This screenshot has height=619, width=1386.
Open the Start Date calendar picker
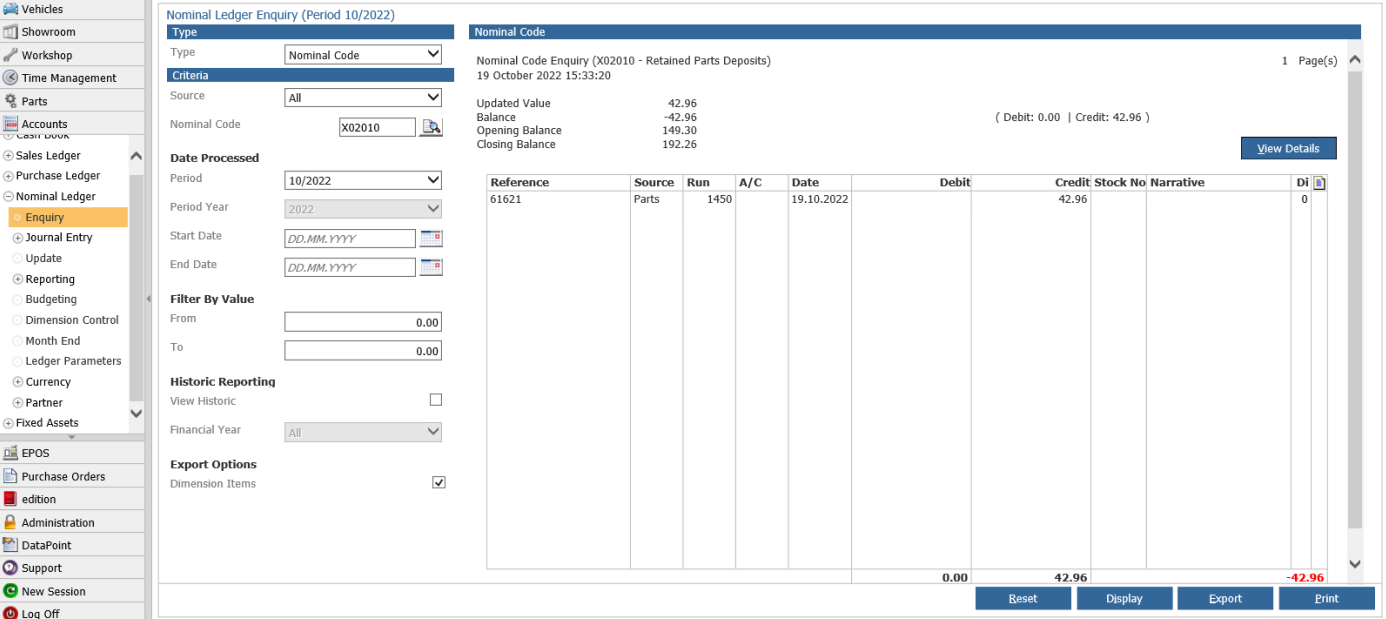tap(431, 238)
